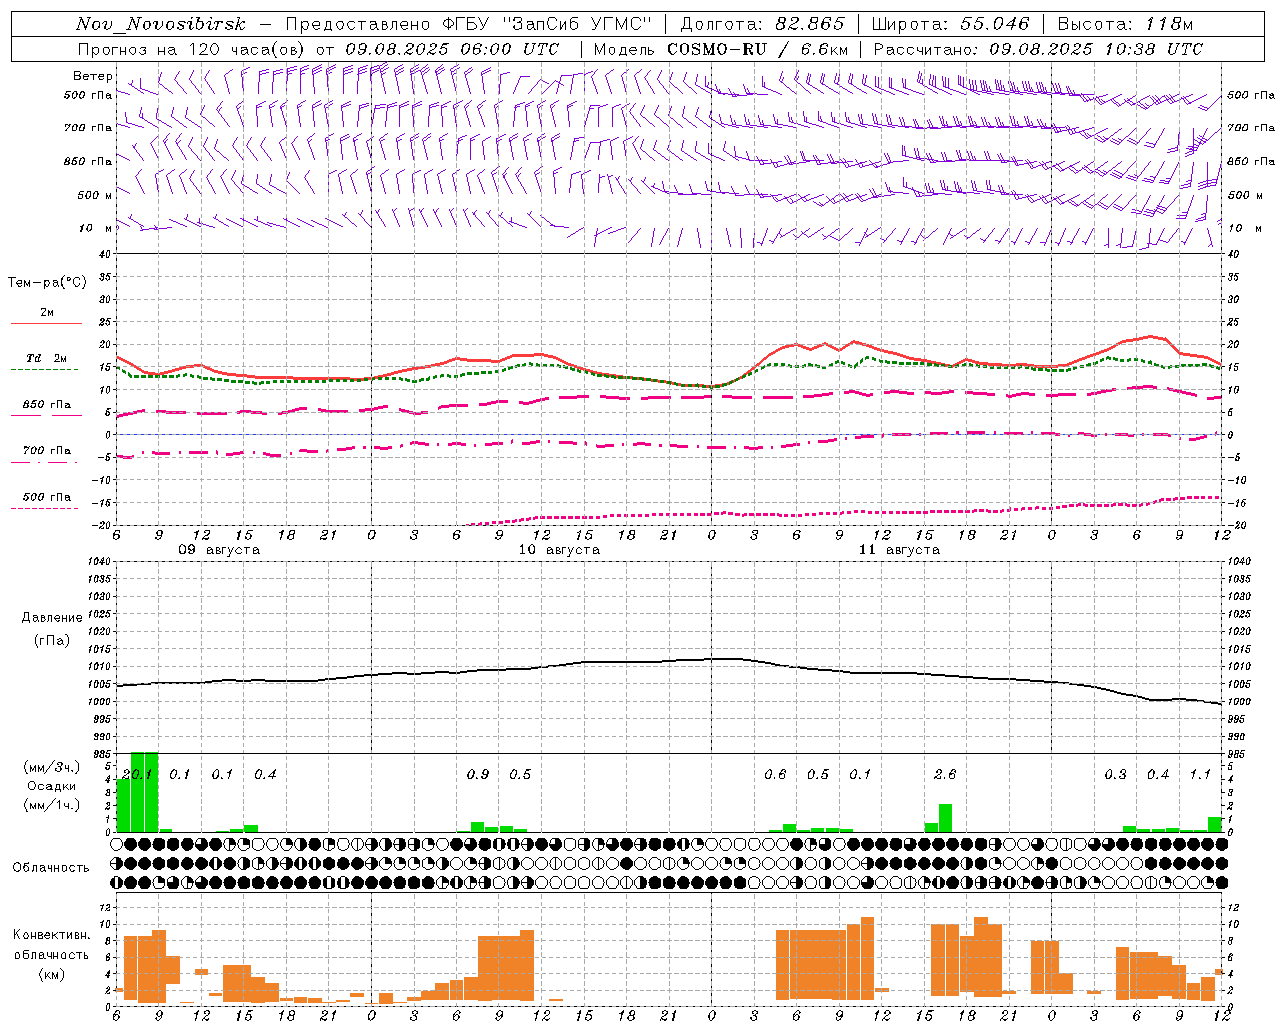Viewport: 1280px width, 1024px height.
Task: Click the "Облачность" cloud cover label
Action: (x=51, y=868)
